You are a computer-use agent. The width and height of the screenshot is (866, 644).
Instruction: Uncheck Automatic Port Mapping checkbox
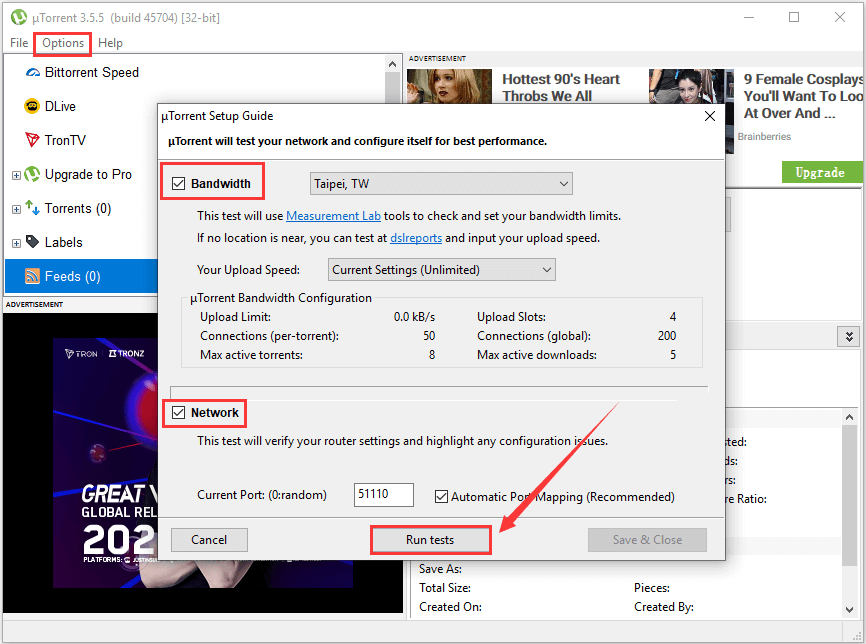pyautogui.click(x=441, y=497)
